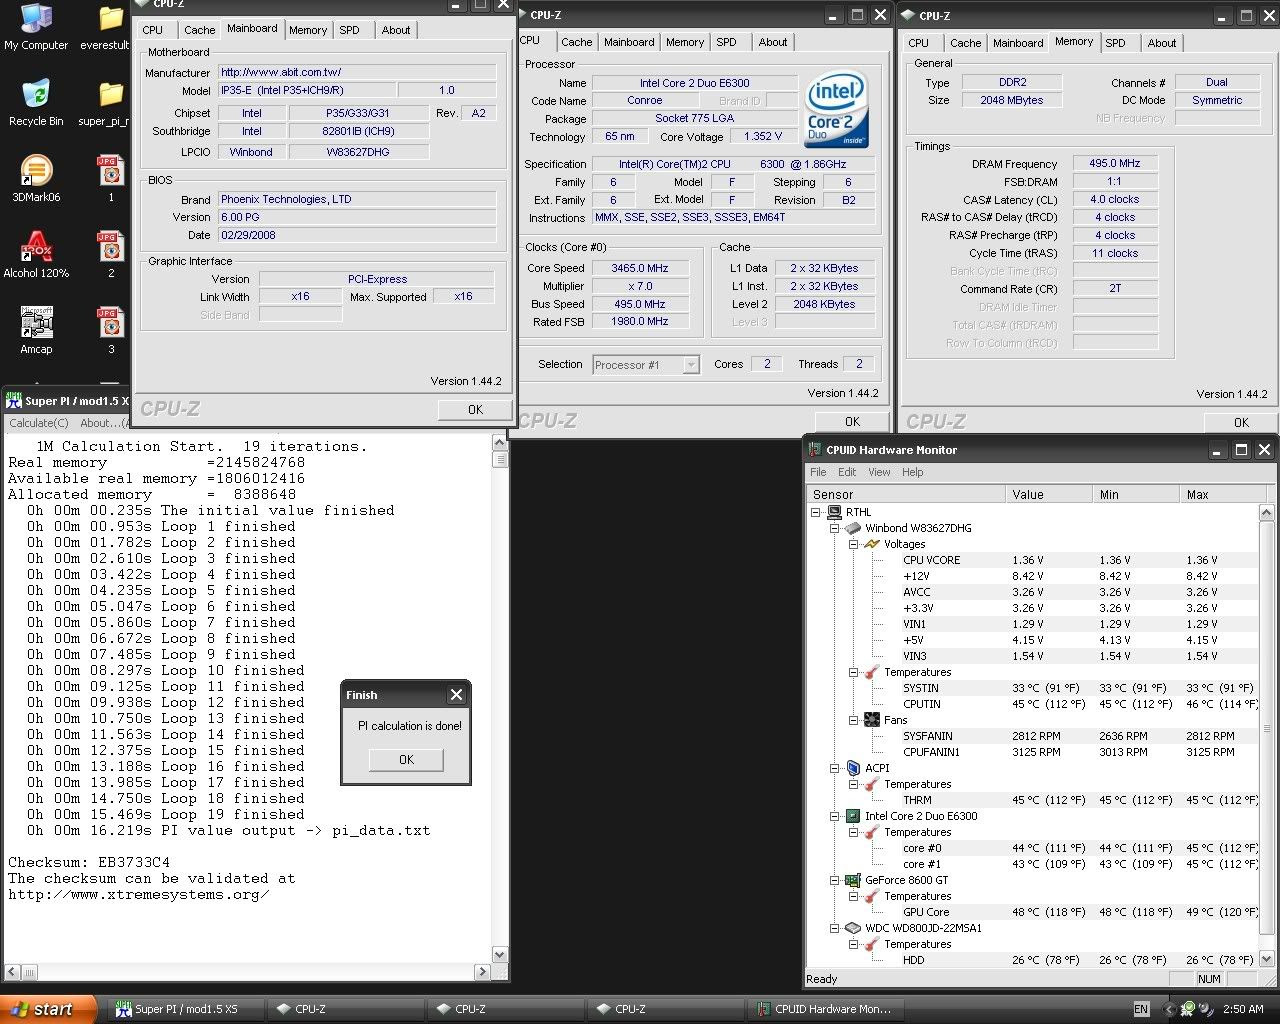The width and height of the screenshot is (1280, 1024).
Task: Collapse Intel Core 2 Duo E6300 branch
Action: coord(835,816)
